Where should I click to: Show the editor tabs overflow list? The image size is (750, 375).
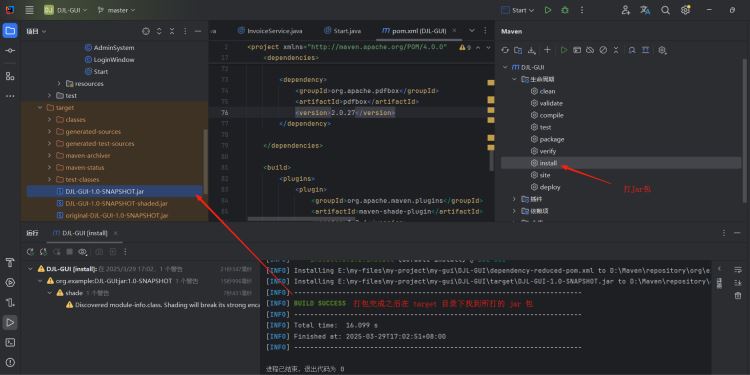[x=472, y=31]
